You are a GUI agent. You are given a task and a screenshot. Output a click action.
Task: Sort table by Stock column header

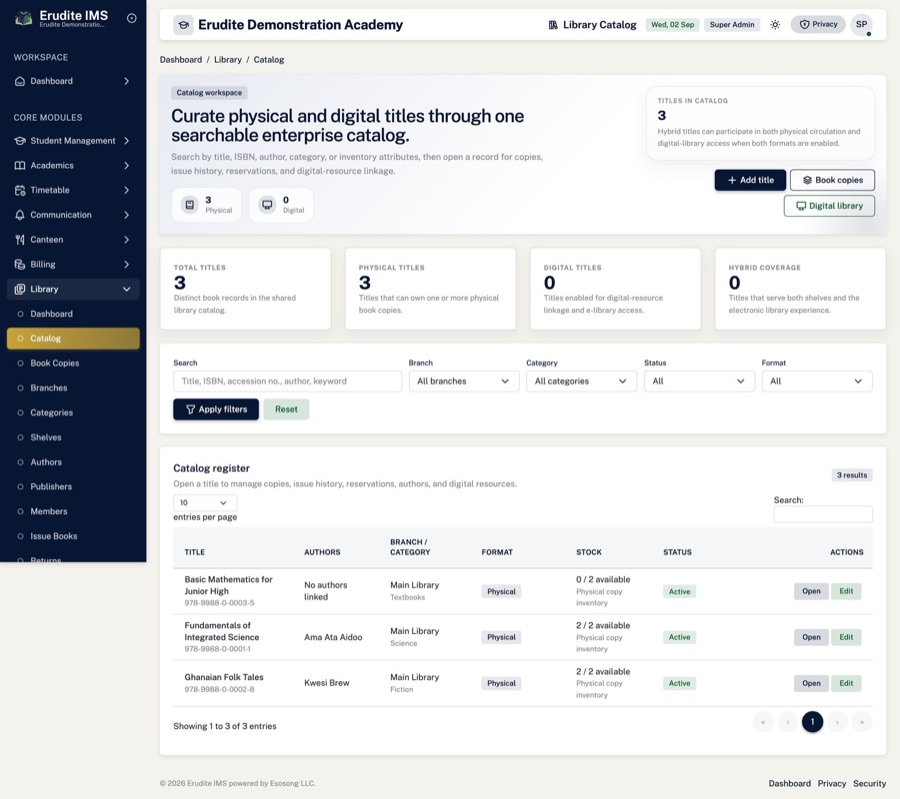(589, 552)
